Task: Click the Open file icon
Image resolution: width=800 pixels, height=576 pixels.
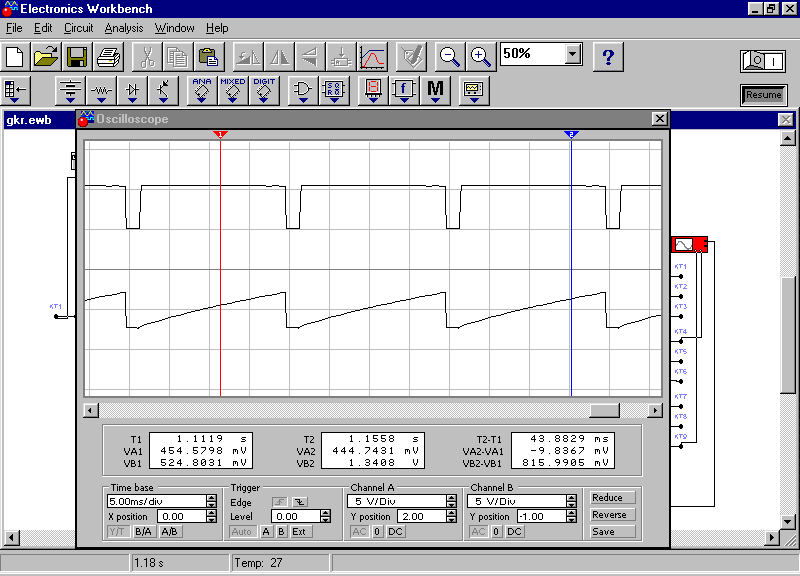Action: click(x=47, y=56)
